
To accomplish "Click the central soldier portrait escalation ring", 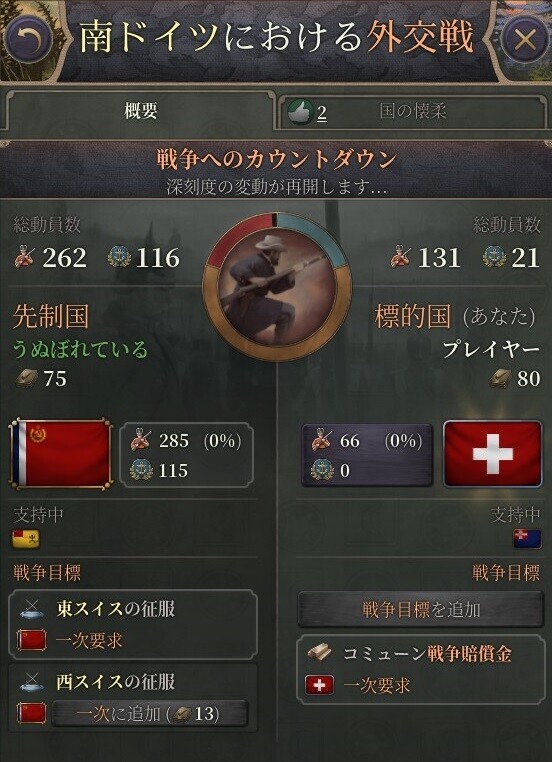I will point(276,287).
